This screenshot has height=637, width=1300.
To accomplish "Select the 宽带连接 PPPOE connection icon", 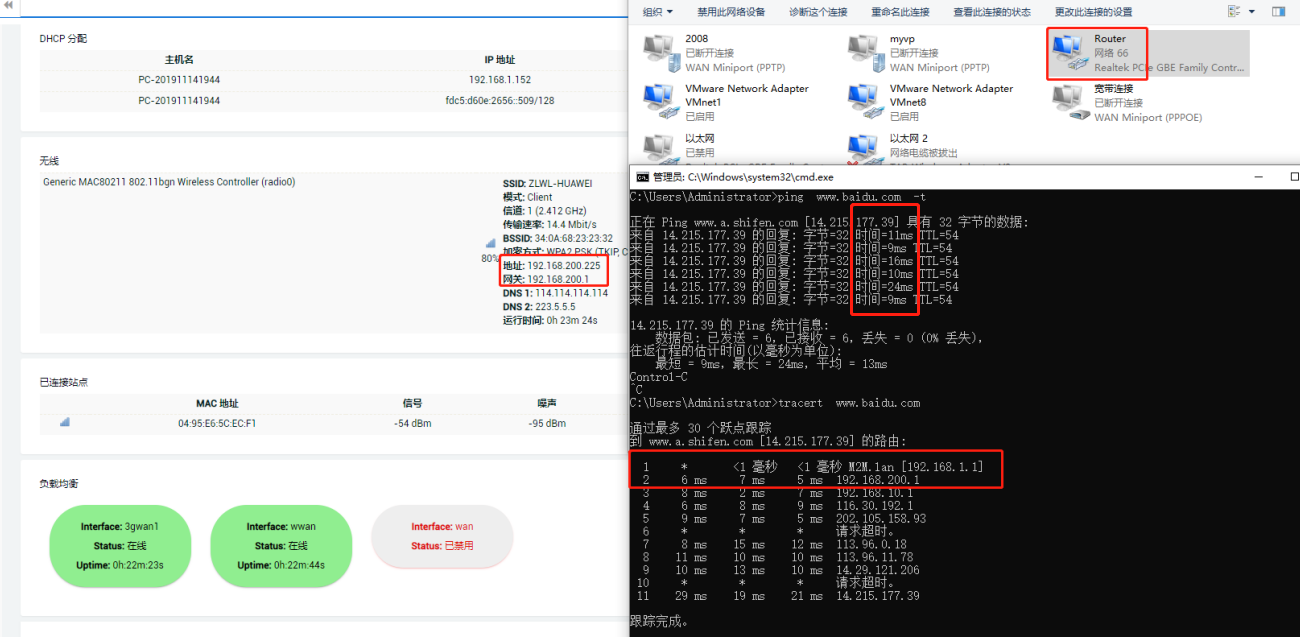I will pyautogui.click(x=1070, y=102).
